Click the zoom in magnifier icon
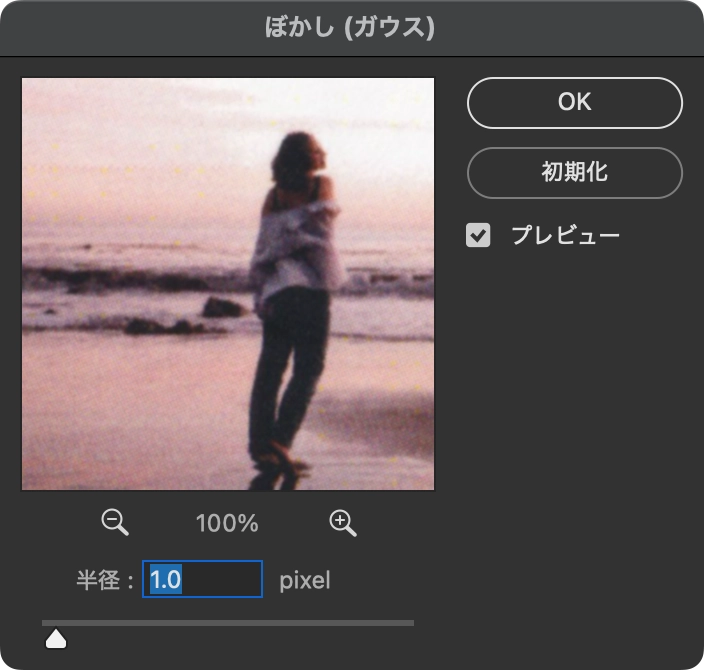Screen dimensions: 704x670 pos(343,522)
